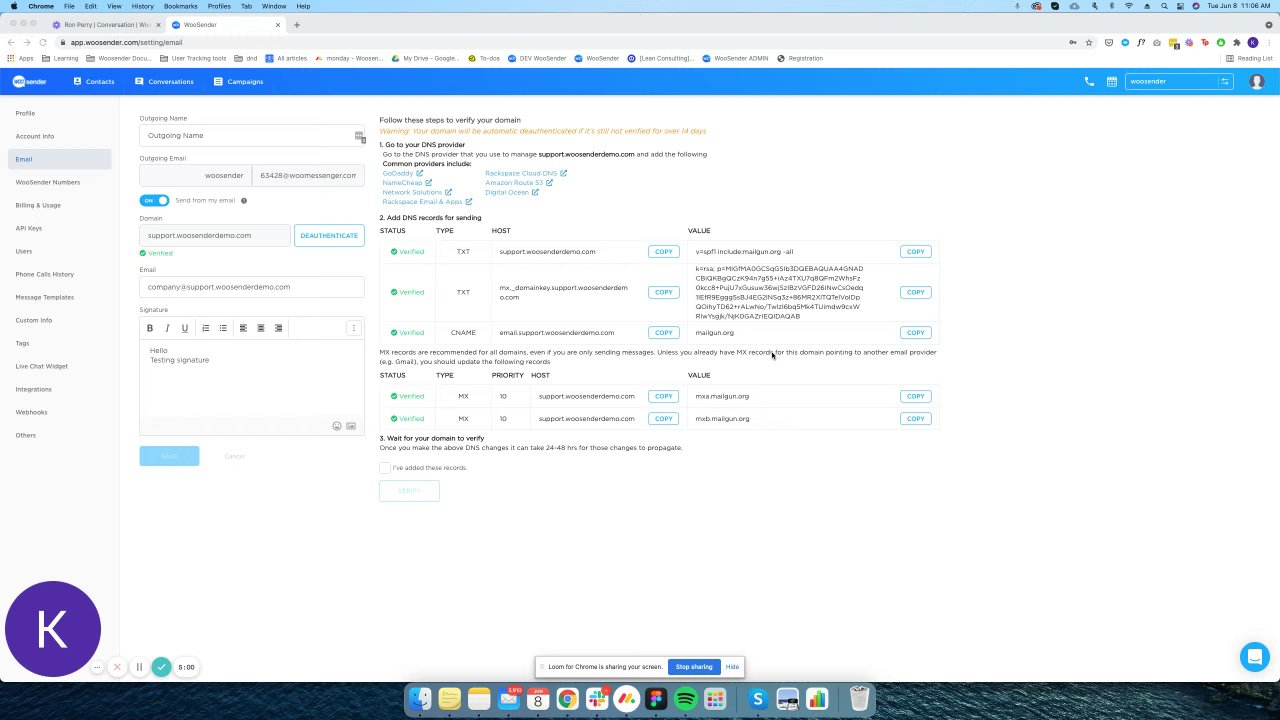
Task: Copy v=spf1 include:mailgun.org value
Action: click(x=916, y=252)
